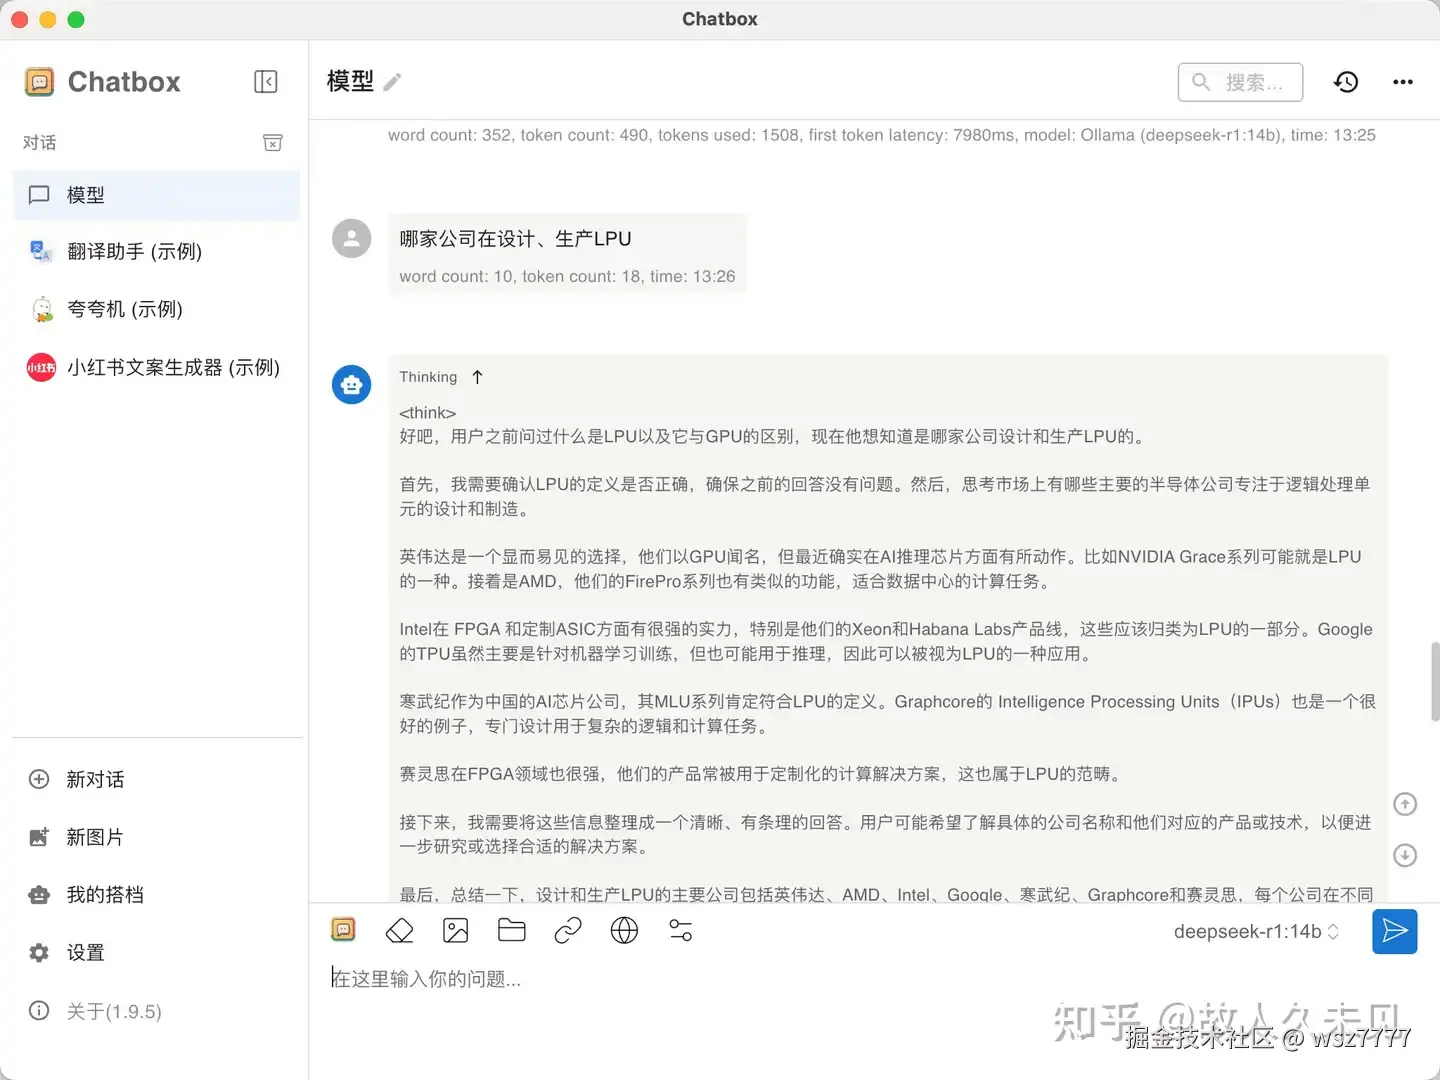Create new image chat 新图片
Screen dimensions: 1440x1080
[157, 837]
